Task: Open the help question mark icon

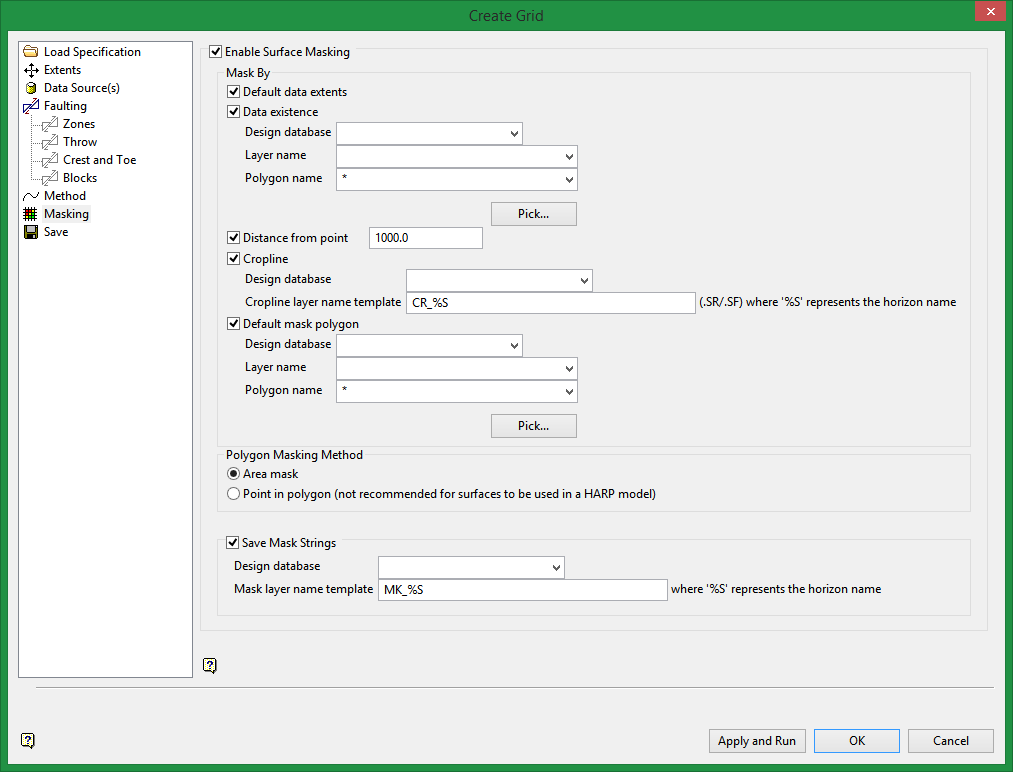Action: pyautogui.click(x=209, y=664)
